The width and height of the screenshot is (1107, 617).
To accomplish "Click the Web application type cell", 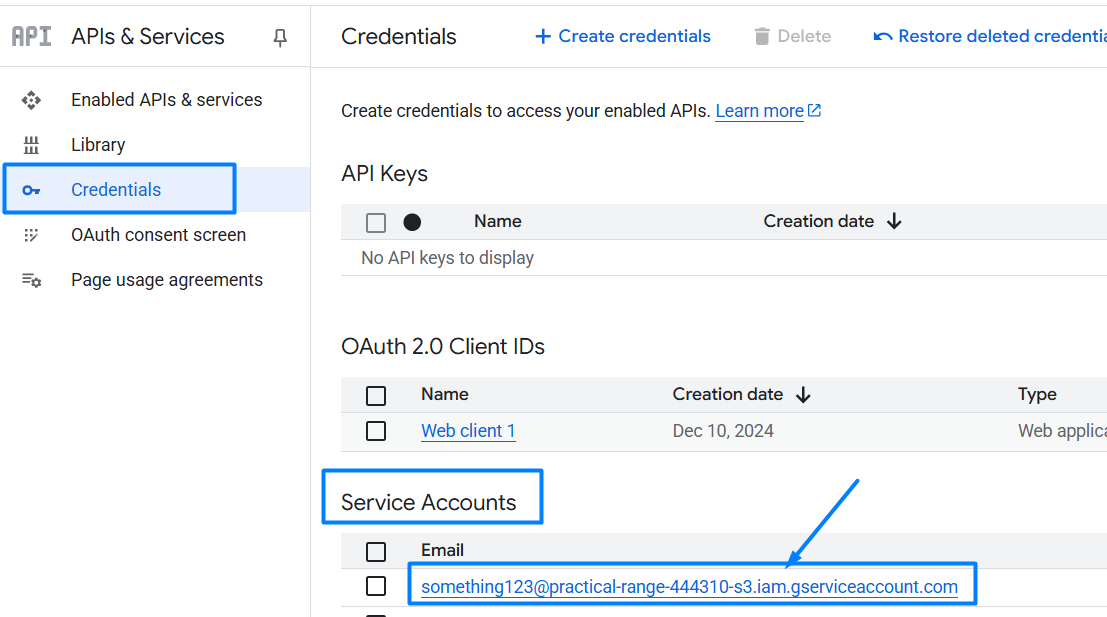I will (x=1063, y=431).
